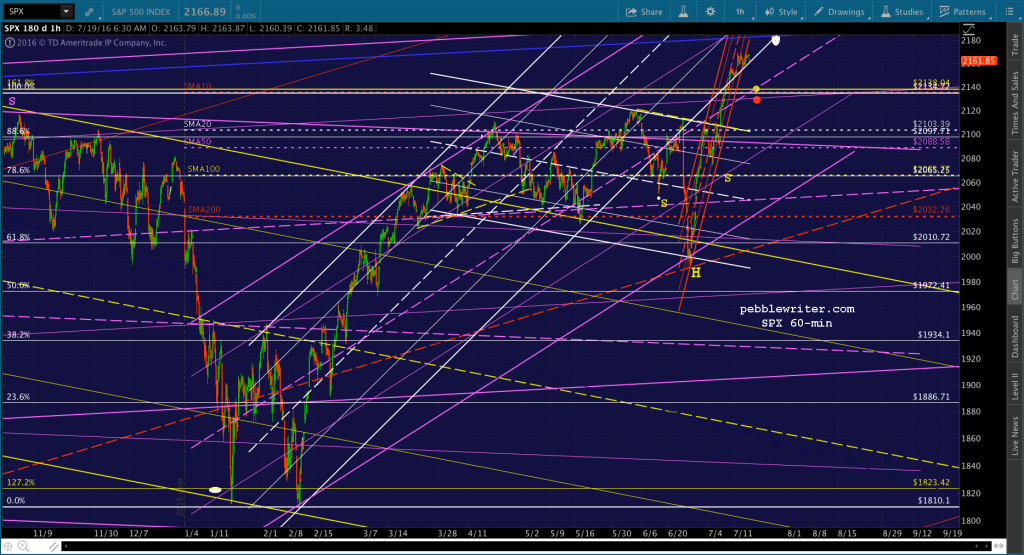
Task: Click the 38.2% Fibonacci label
Action: point(18,334)
